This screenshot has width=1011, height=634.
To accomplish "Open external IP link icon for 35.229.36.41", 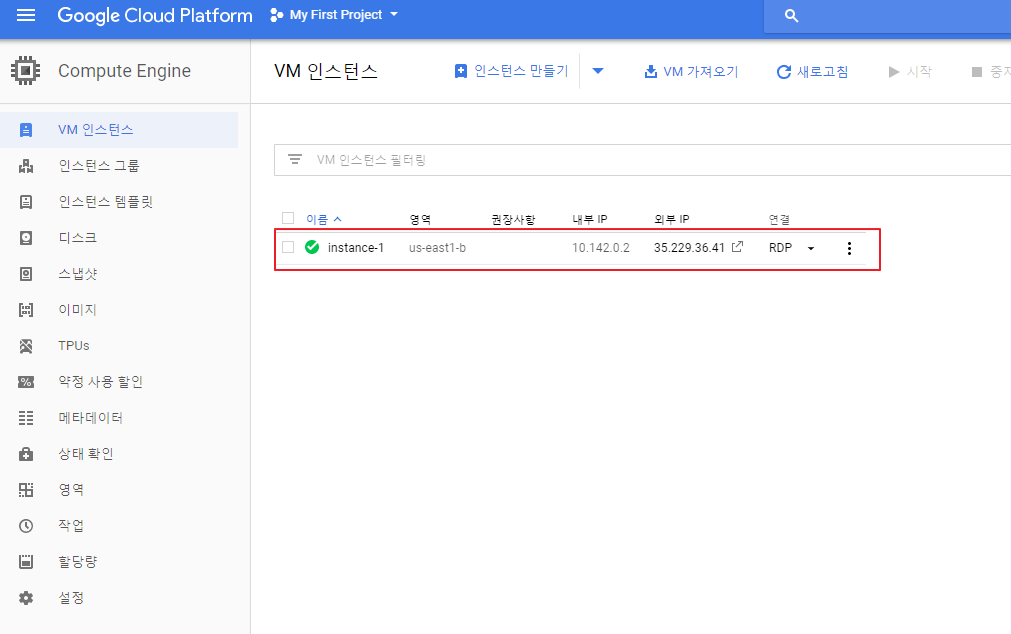I will coord(738,247).
